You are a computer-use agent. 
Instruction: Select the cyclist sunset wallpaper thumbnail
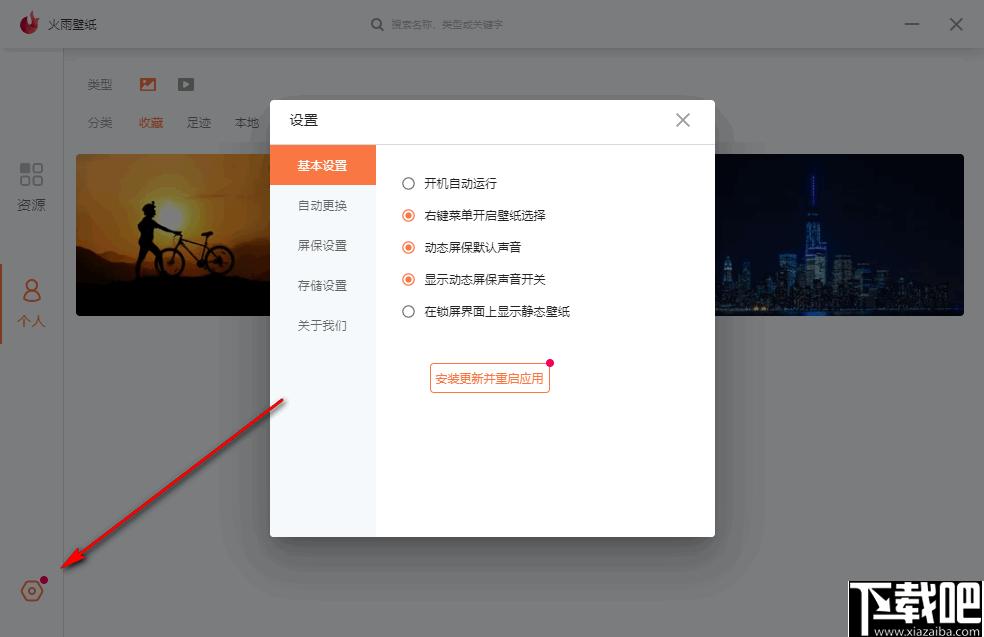tap(172, 235)
